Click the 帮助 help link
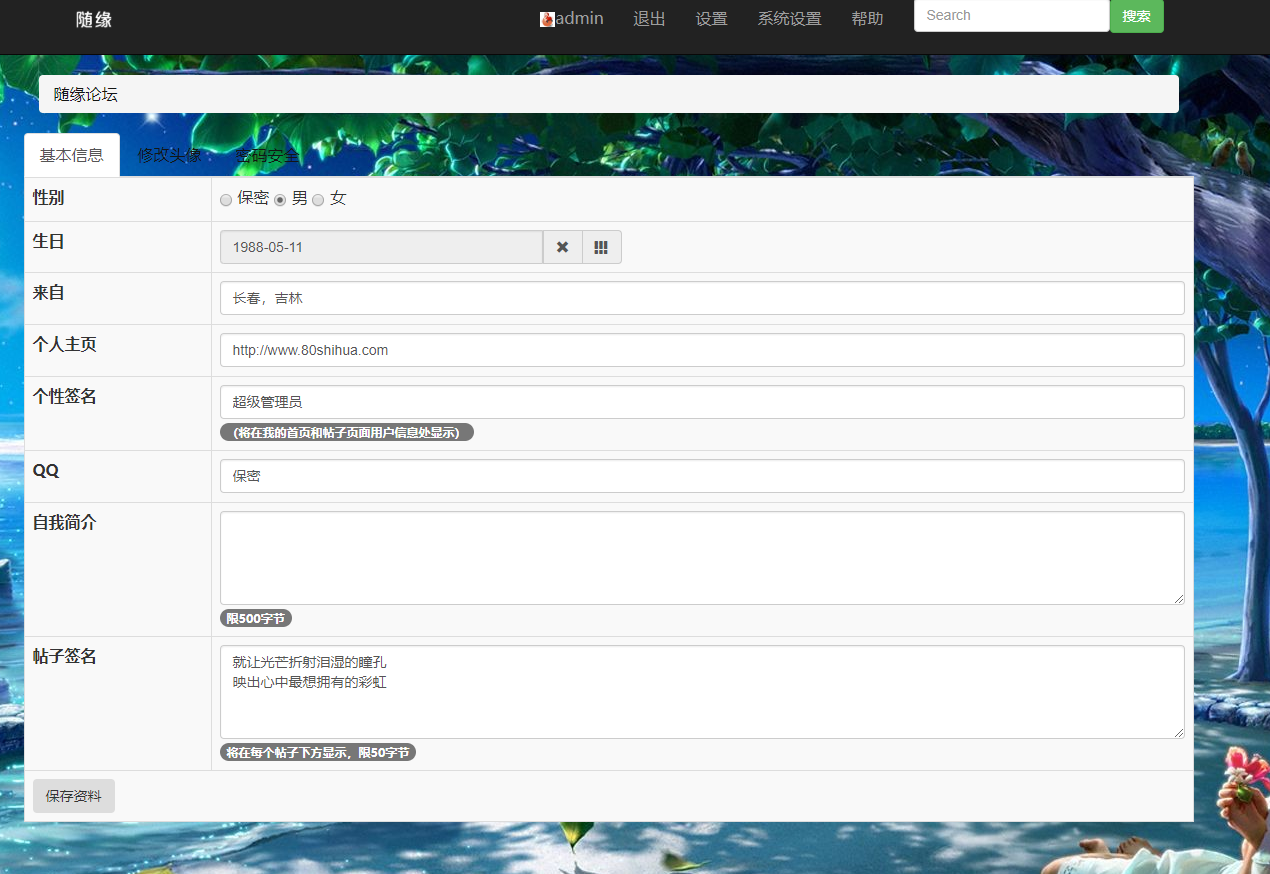 [867, 19]
